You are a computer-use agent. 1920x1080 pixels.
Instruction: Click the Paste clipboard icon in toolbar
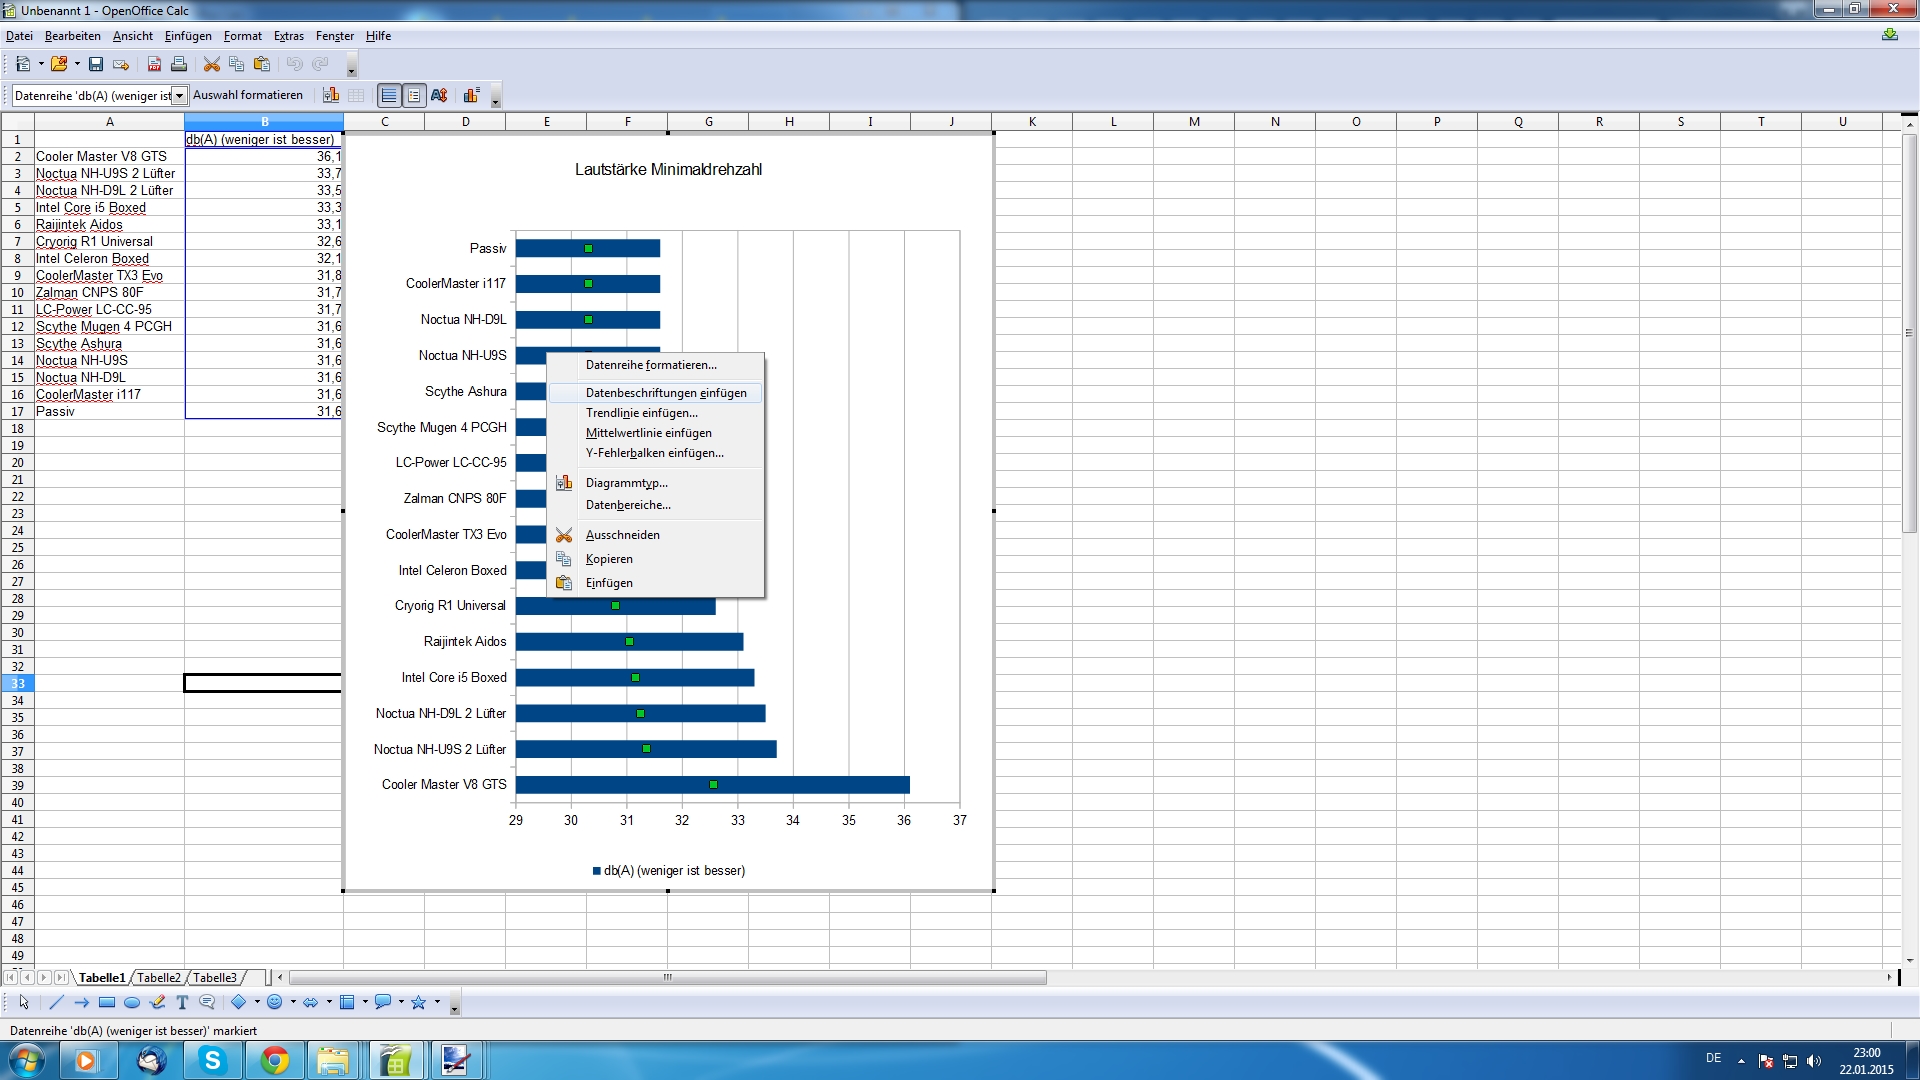262,64
